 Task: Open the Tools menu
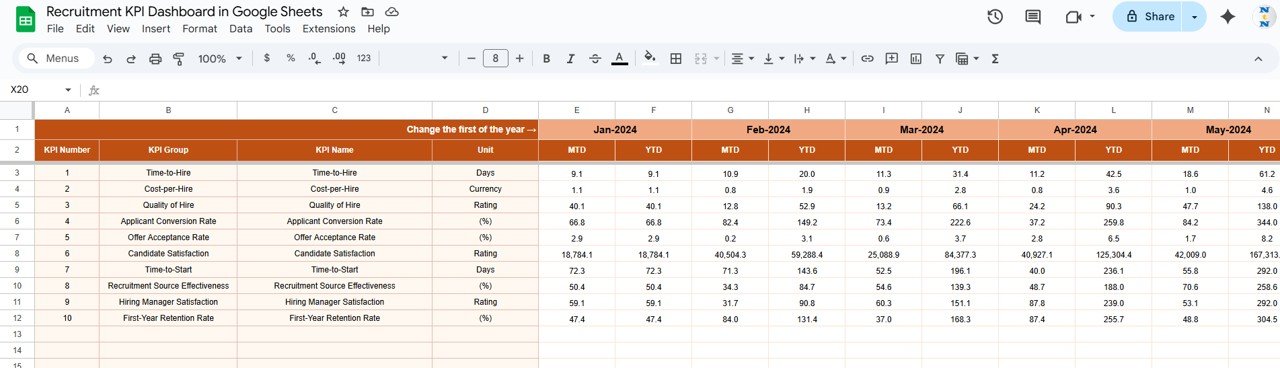pos(278,29)
